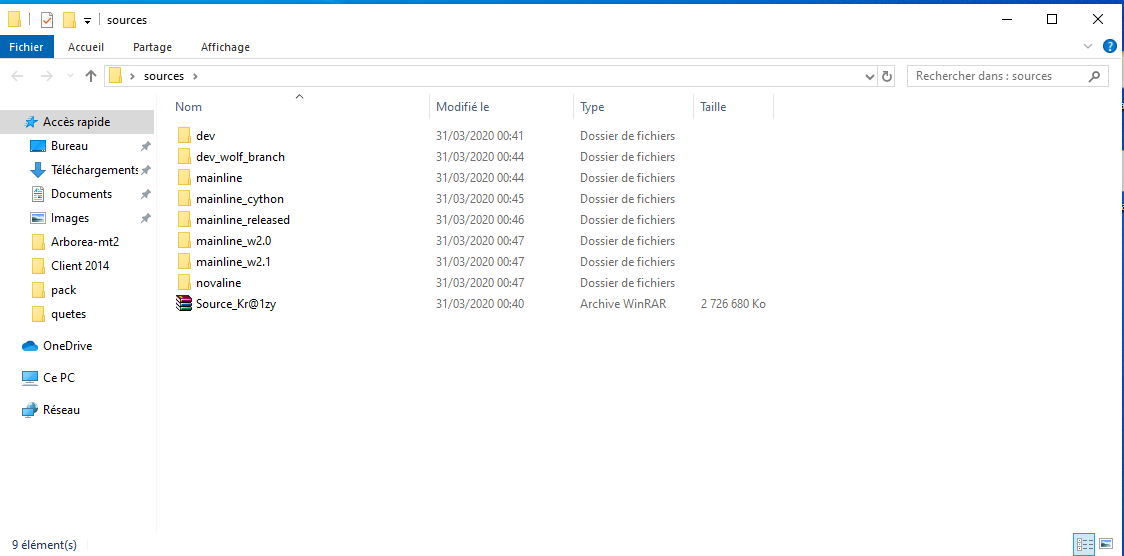Click Dossier de fichiers cell of novaline

pos(627,283)
